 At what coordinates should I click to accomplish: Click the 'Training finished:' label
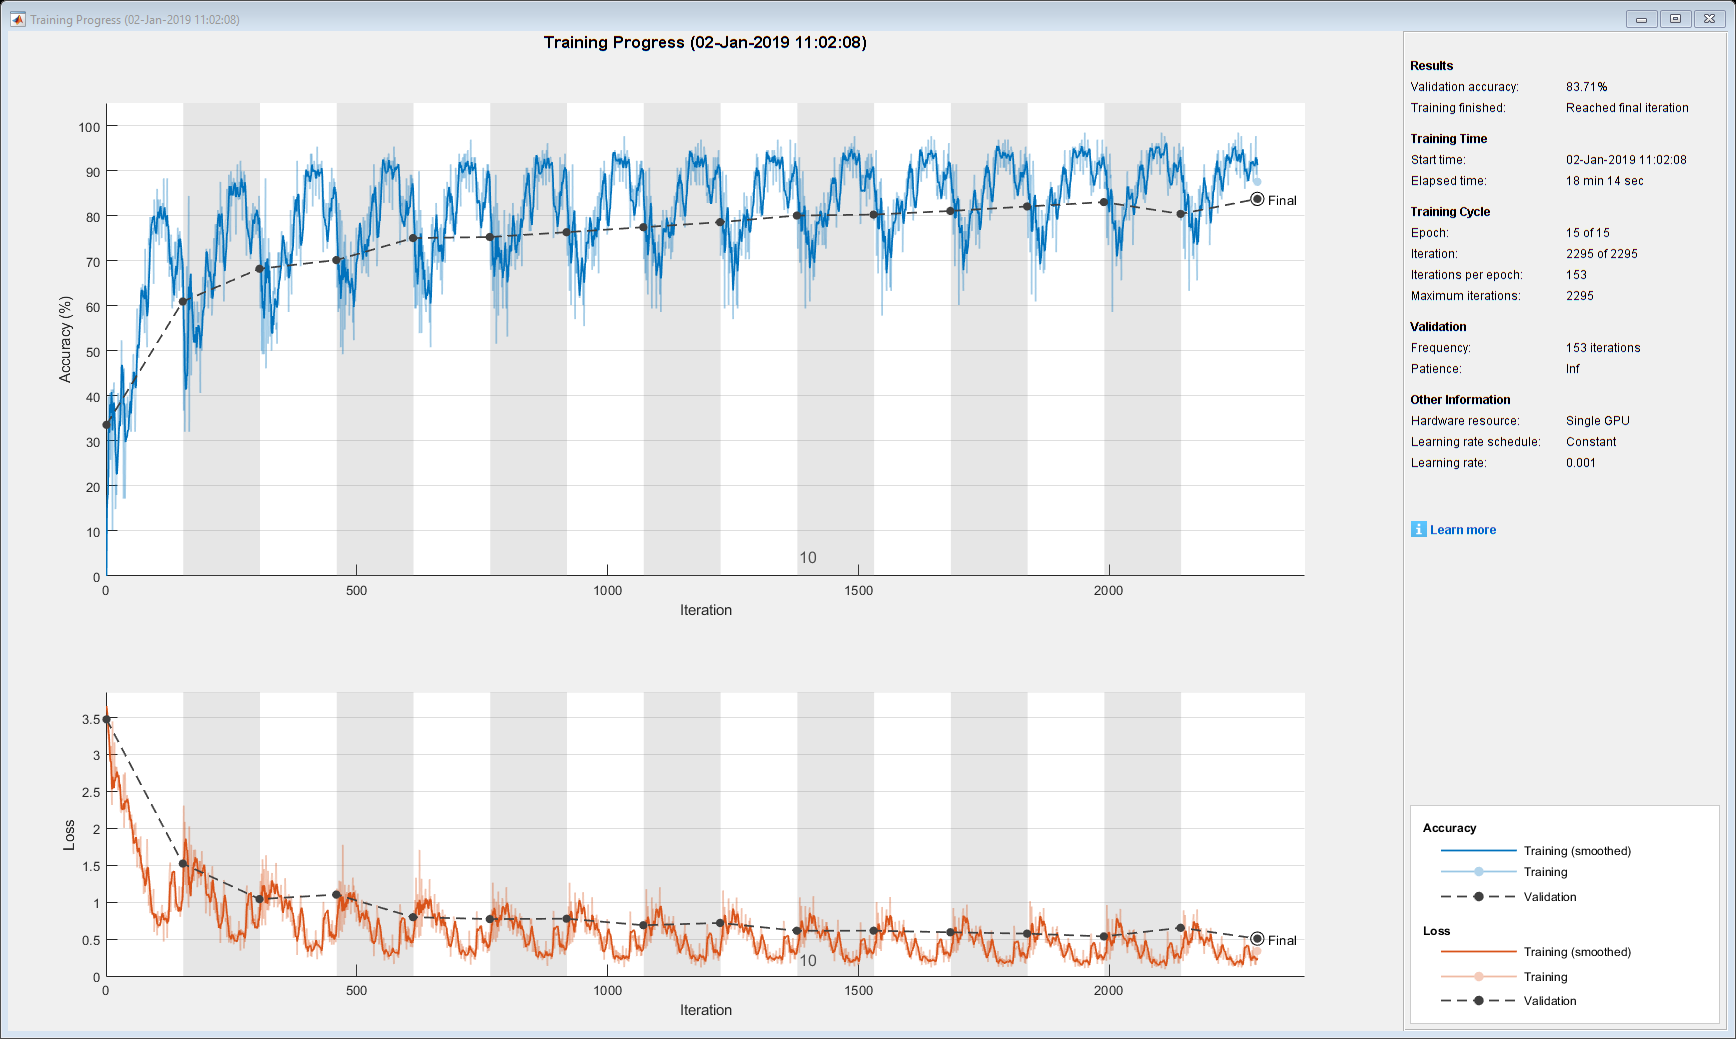(x=1458, y=108)
